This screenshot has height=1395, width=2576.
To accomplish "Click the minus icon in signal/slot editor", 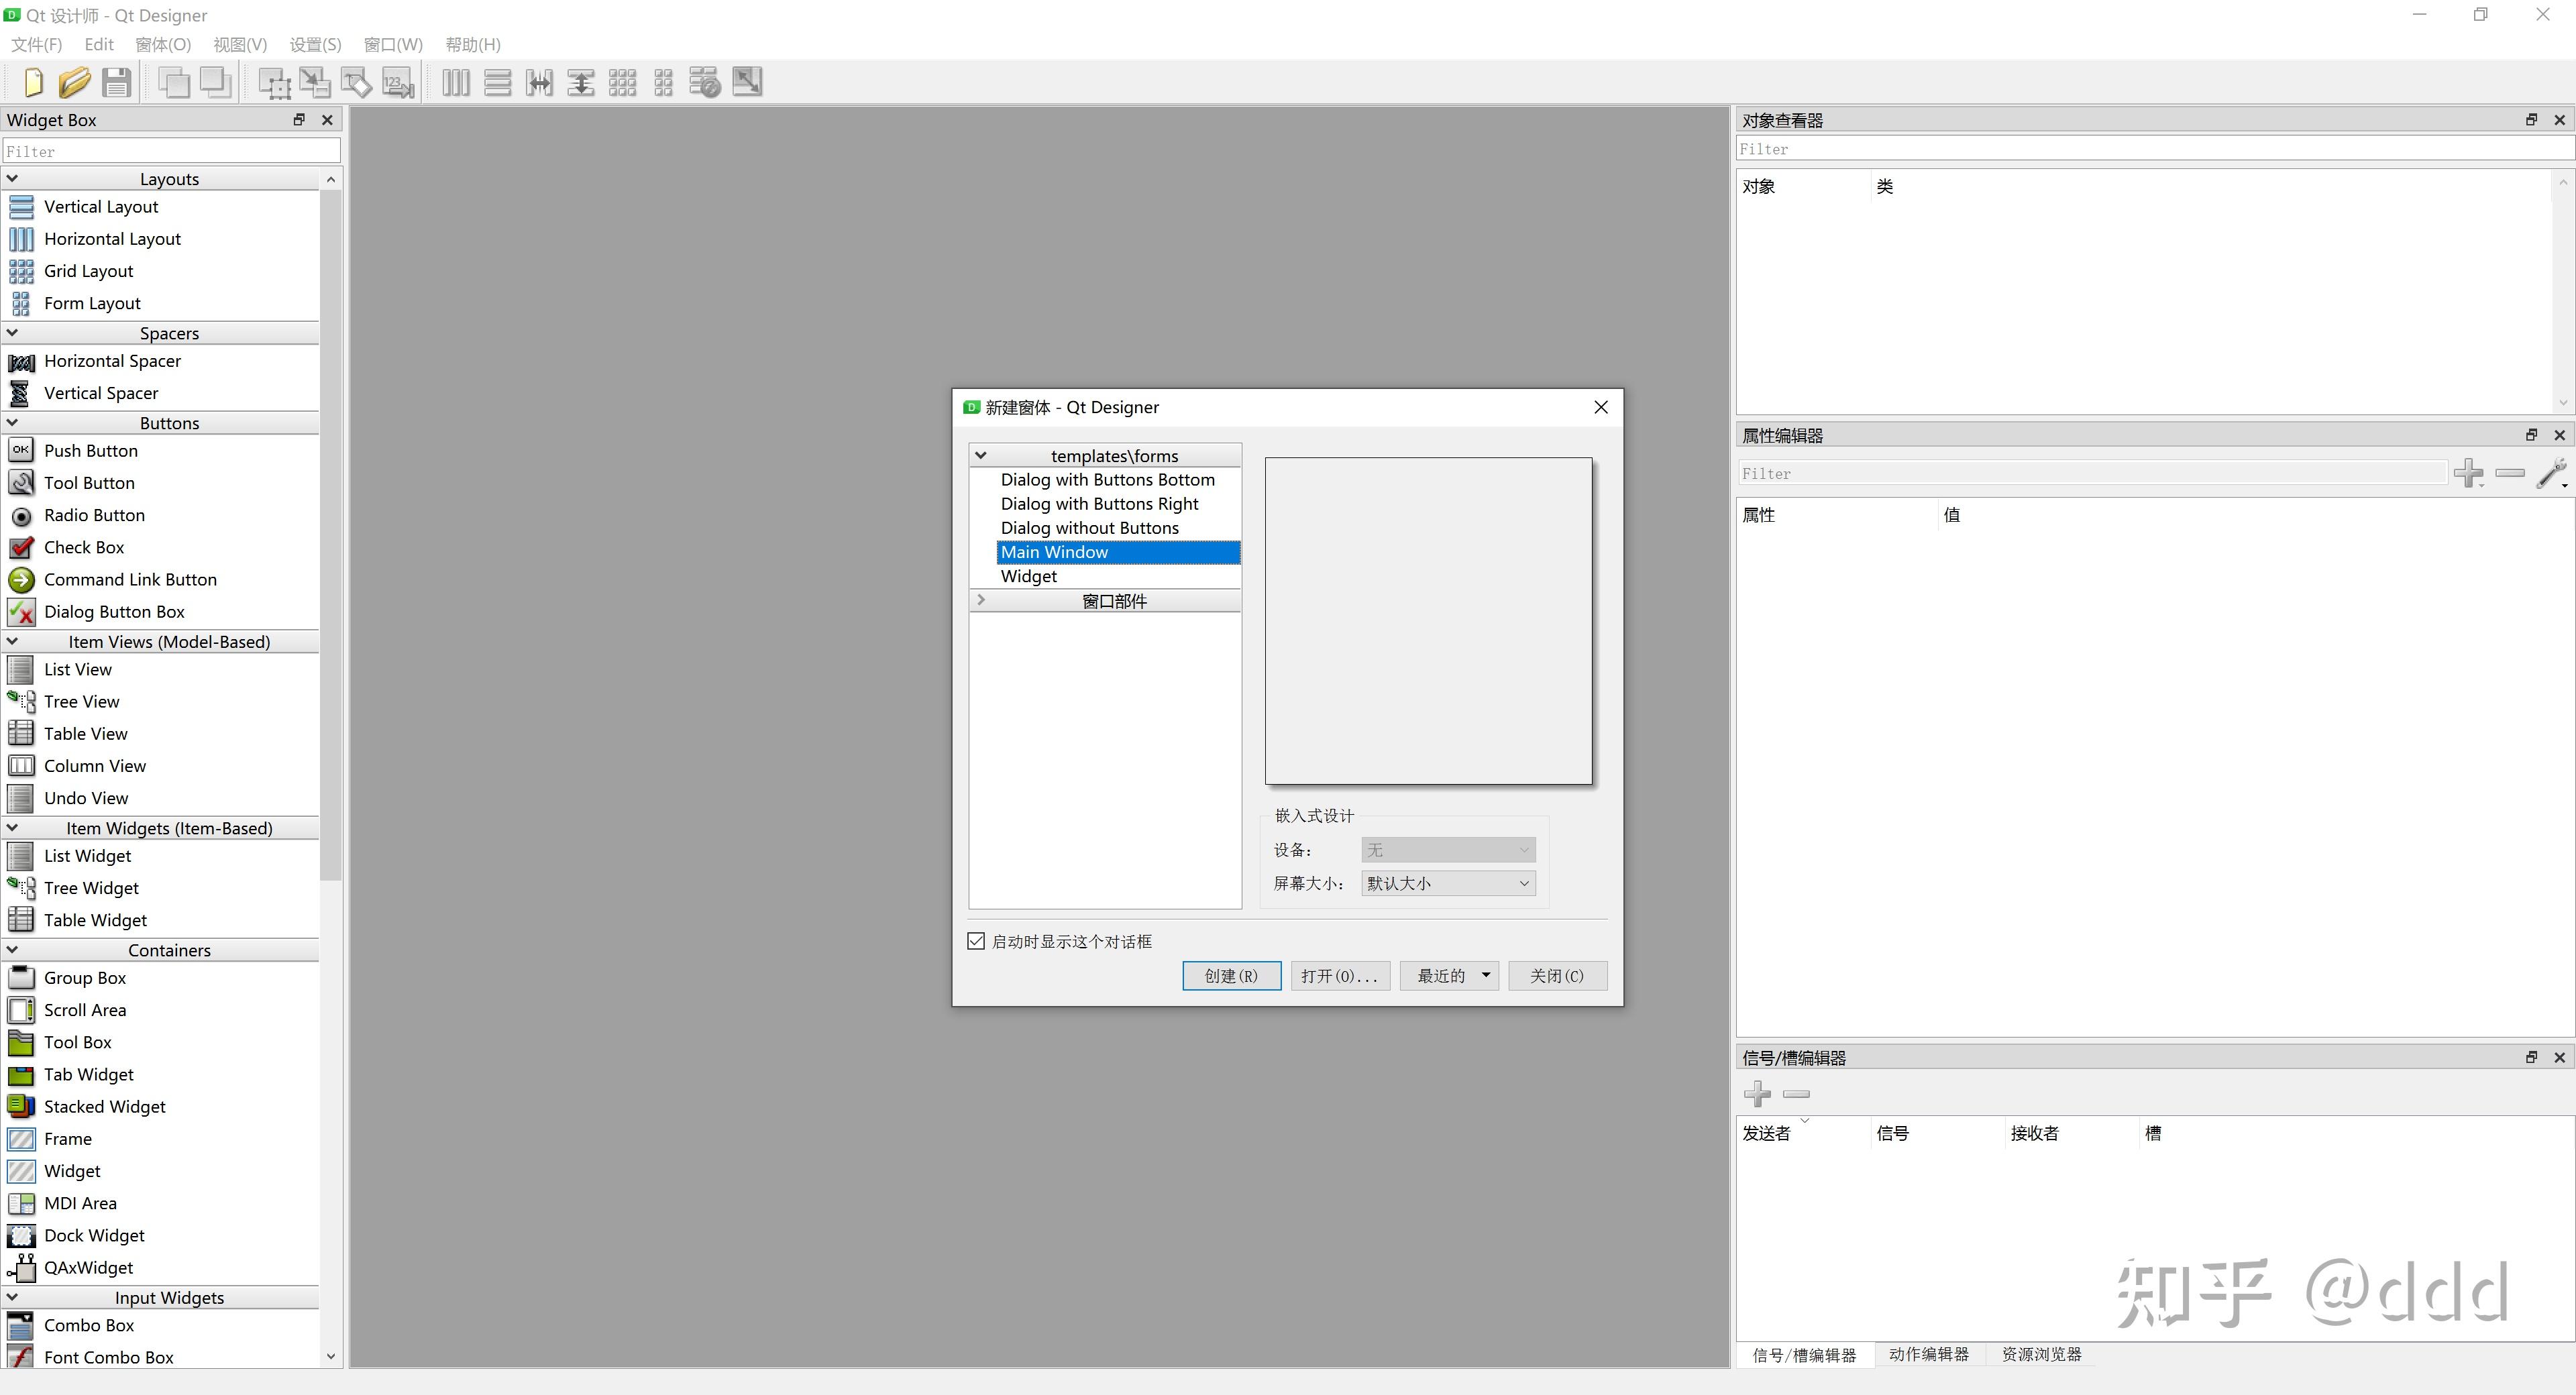I will coord(1796,1093).
